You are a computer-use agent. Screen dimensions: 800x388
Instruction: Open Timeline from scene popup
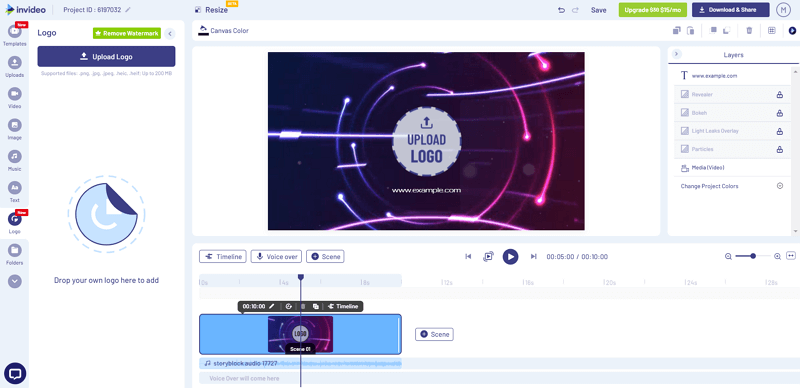tap(343, 306)
